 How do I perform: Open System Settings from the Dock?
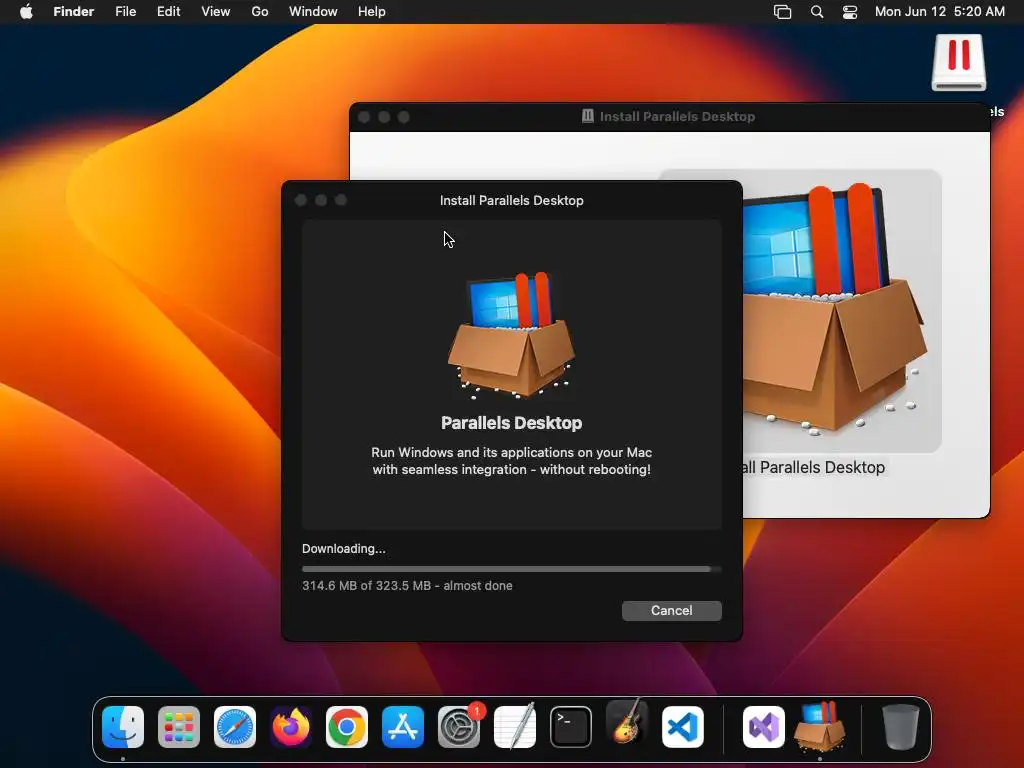(x=459, y=727)
